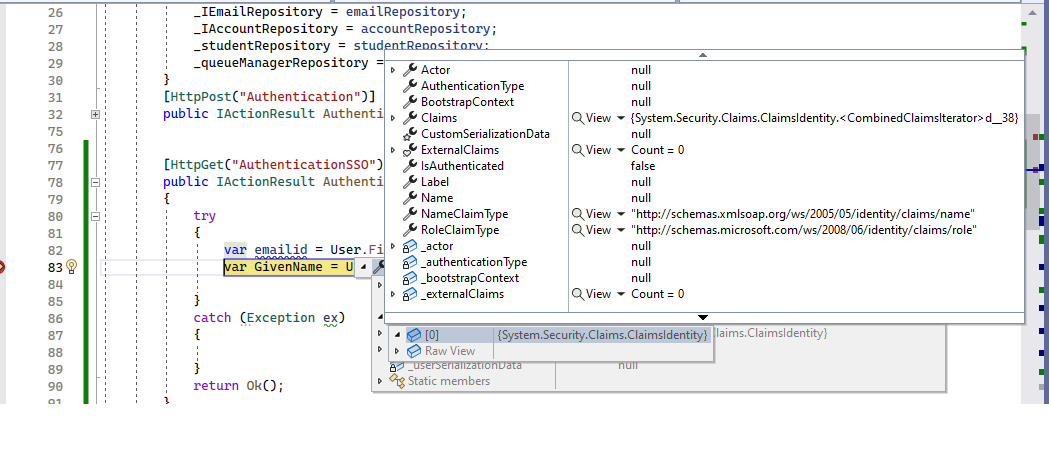
Task: Expand the Static members node
Action: (x=380, y=381)
